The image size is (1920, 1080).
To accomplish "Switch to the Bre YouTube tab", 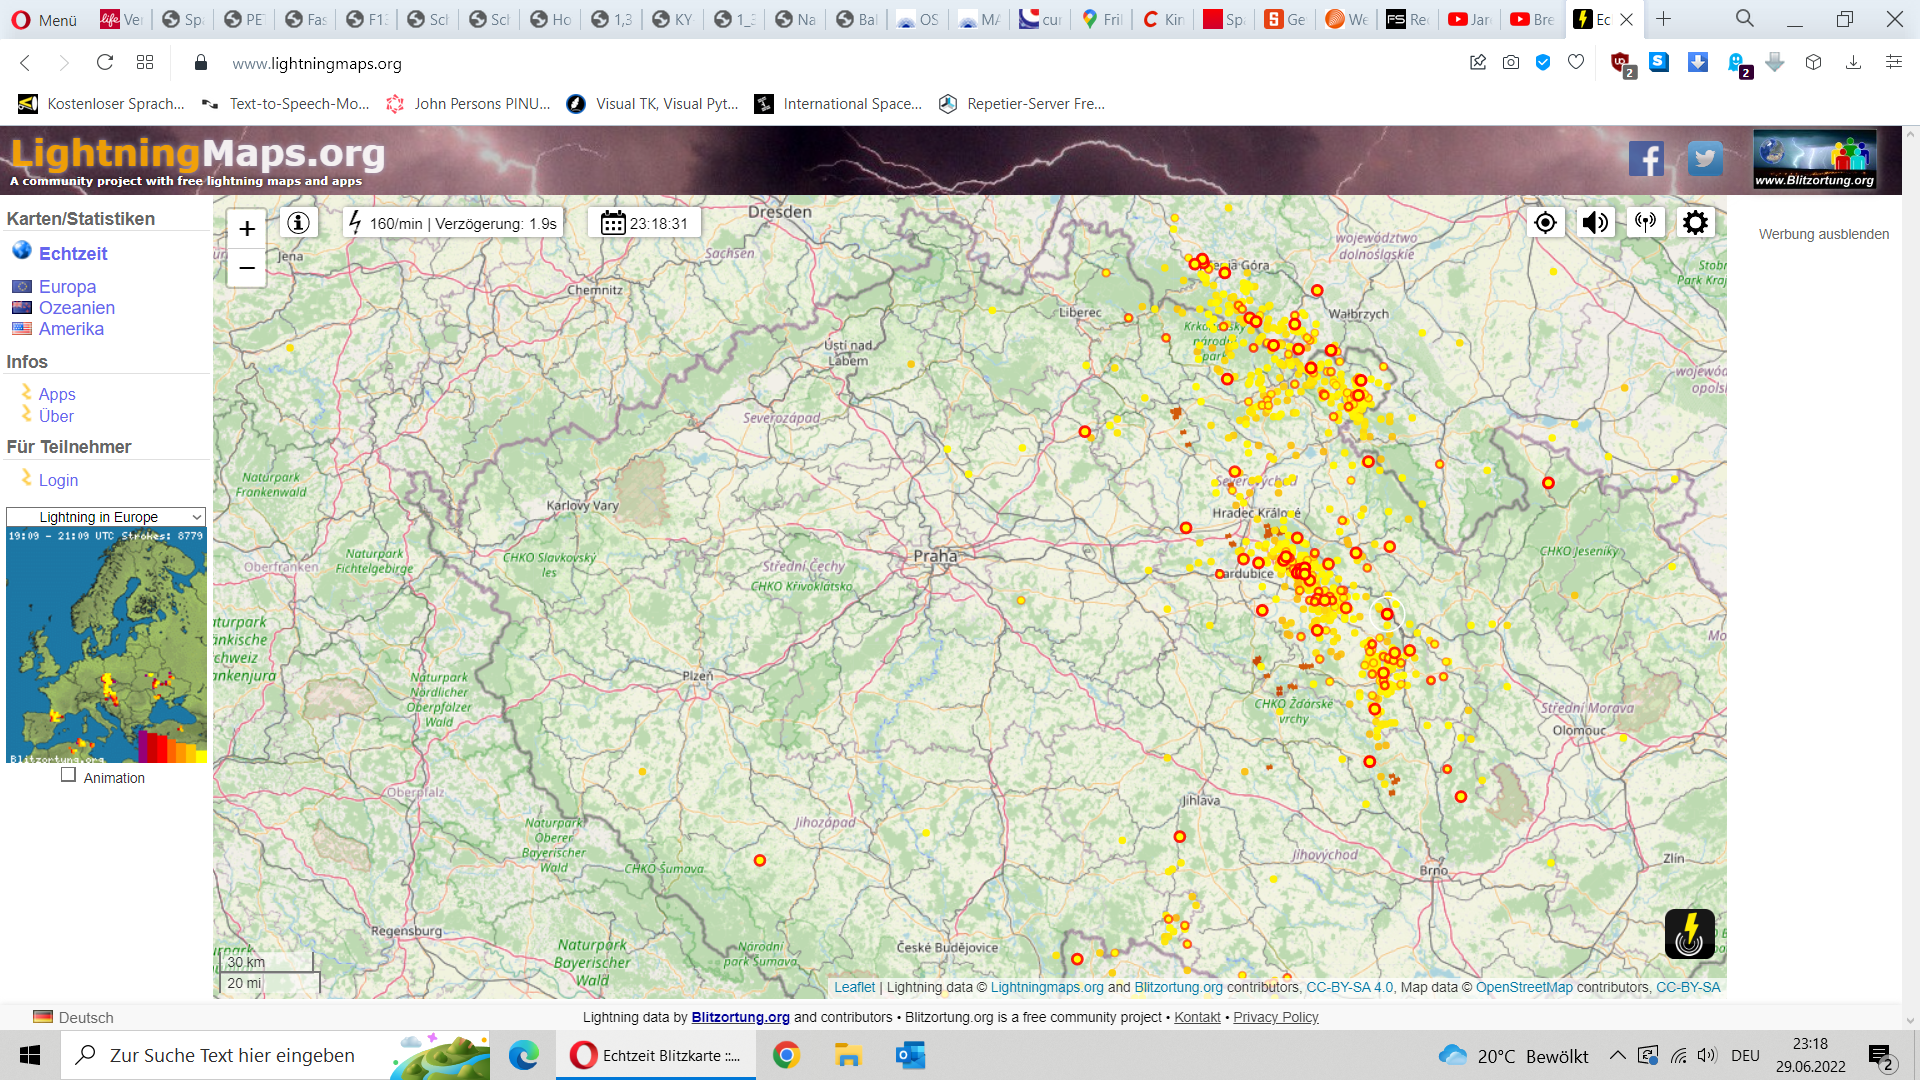I will point(1532,19).
